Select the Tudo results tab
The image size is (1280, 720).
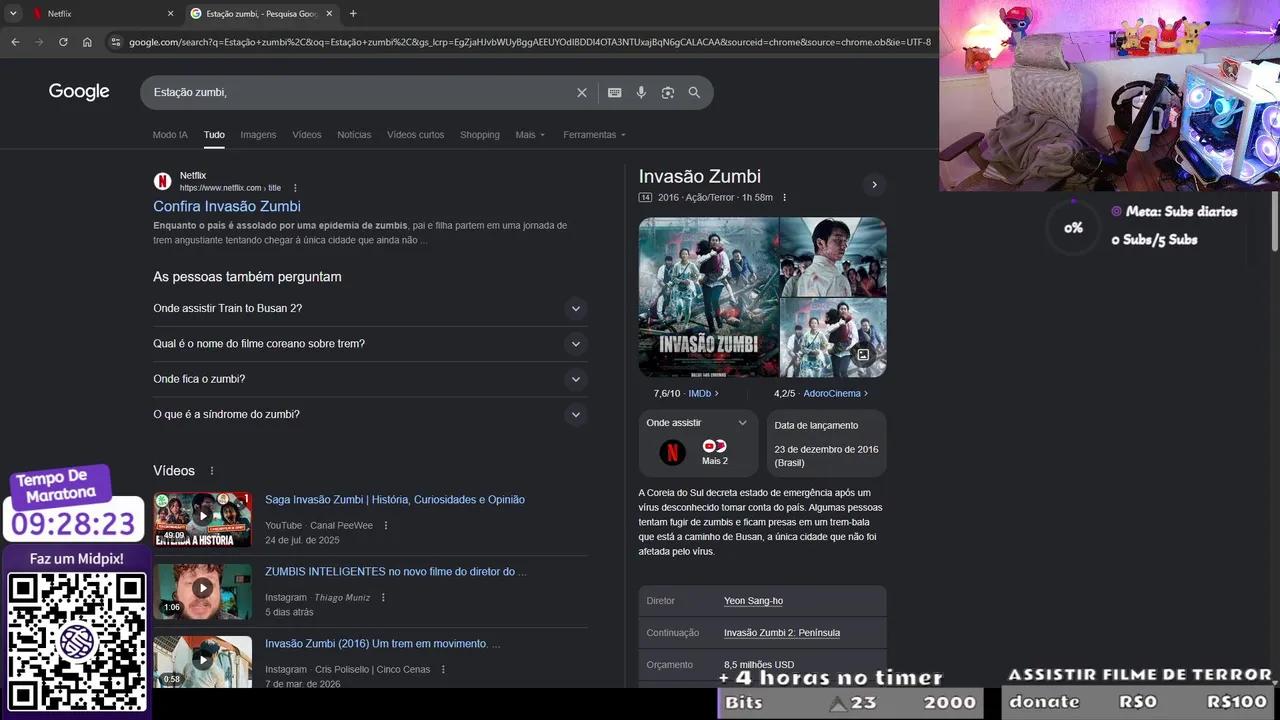214,135
